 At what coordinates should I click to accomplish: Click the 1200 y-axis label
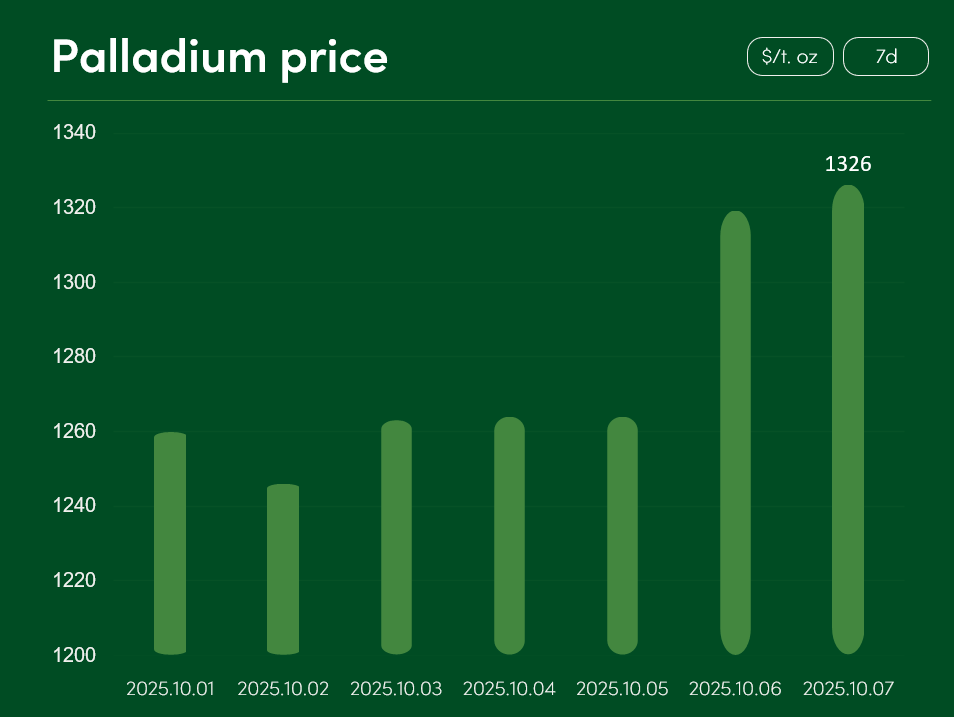73,655
